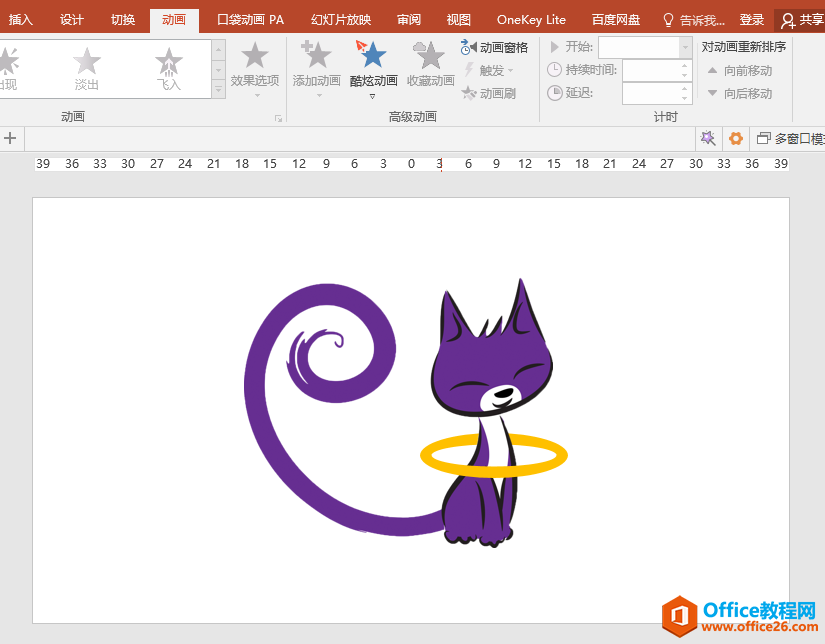Click the 登录 sign-in button
The image size is (825, 644).
[x=752, y=20]
